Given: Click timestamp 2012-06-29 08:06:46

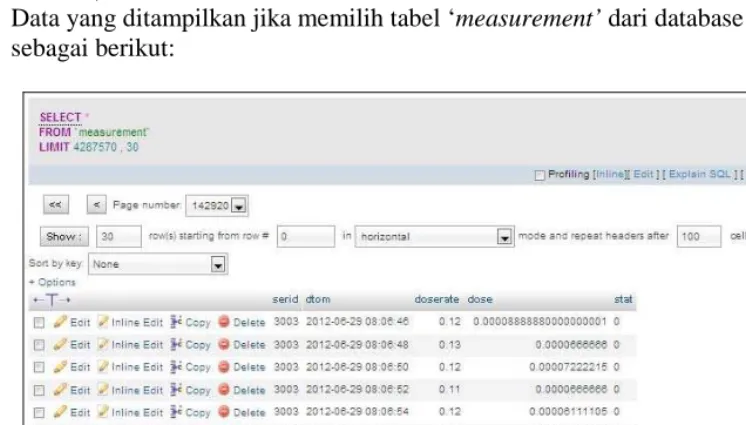Looking at the screenshot, I should (x=357, y=322).
